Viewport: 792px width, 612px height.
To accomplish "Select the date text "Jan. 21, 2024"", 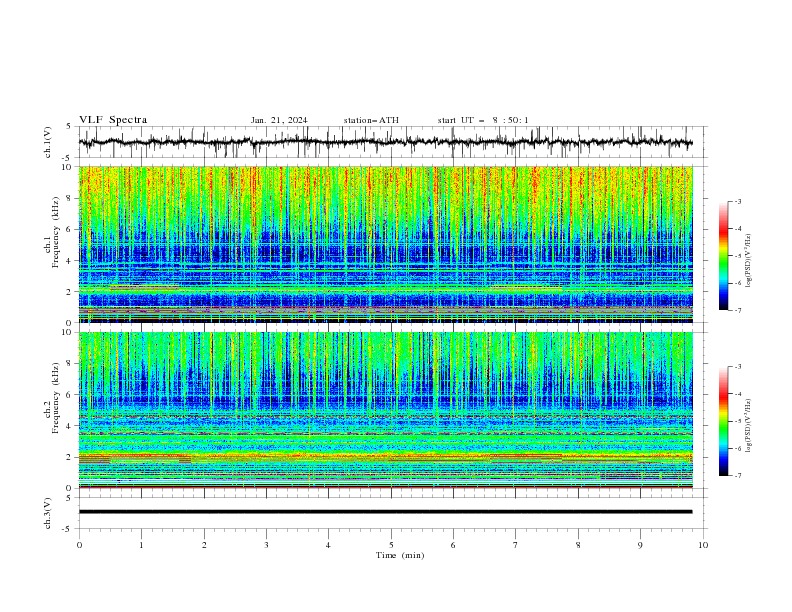I will [279, 120].
